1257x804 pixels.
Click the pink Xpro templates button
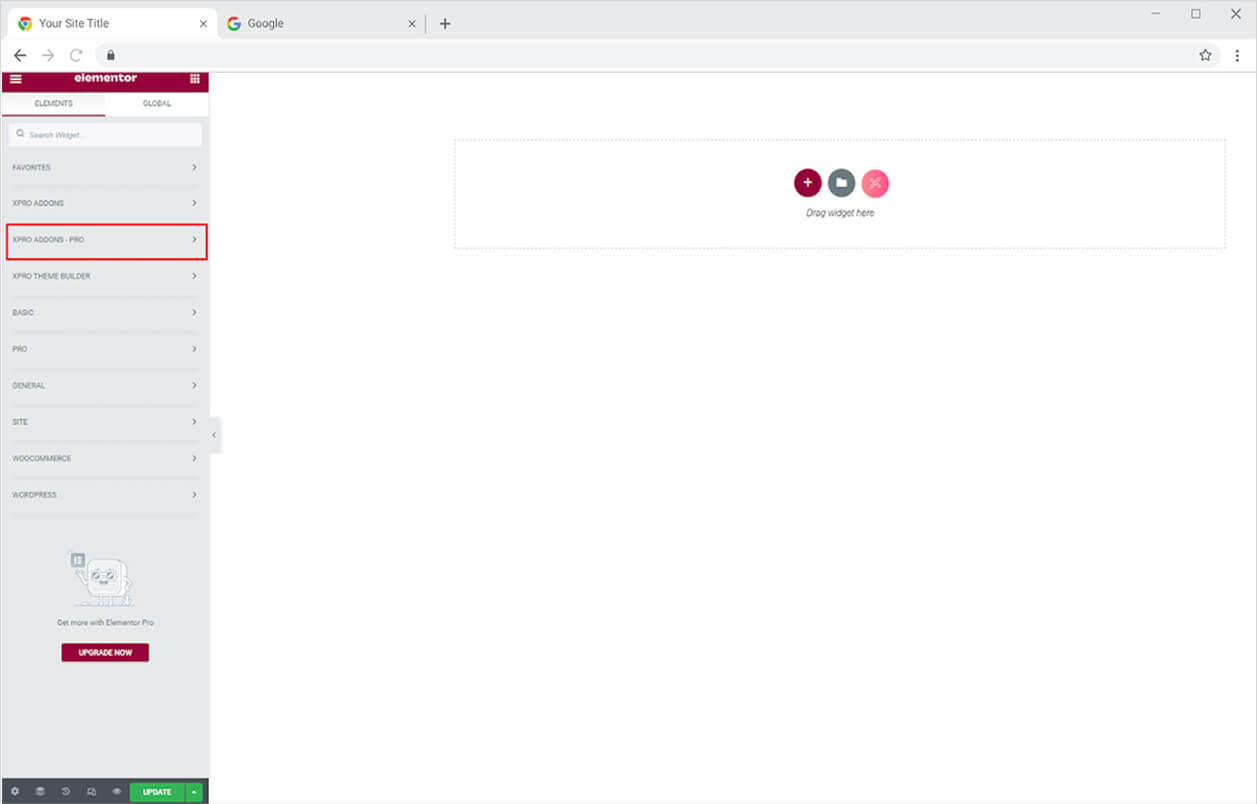click(875, 183)
